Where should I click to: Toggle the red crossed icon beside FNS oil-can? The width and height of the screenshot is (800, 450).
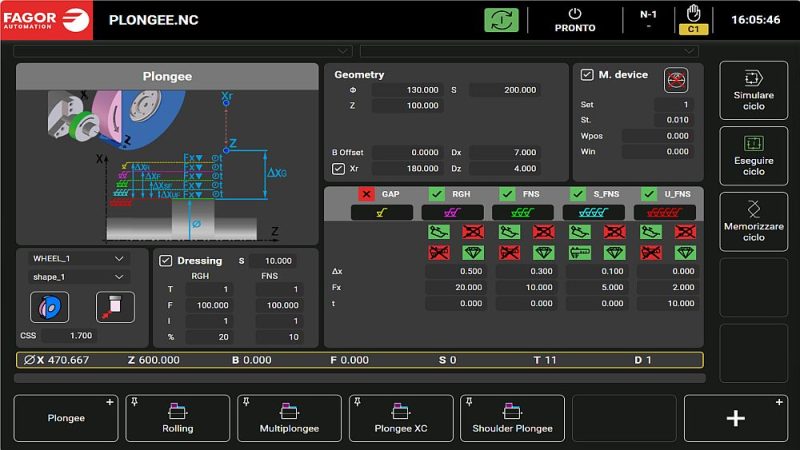[543, 232]
